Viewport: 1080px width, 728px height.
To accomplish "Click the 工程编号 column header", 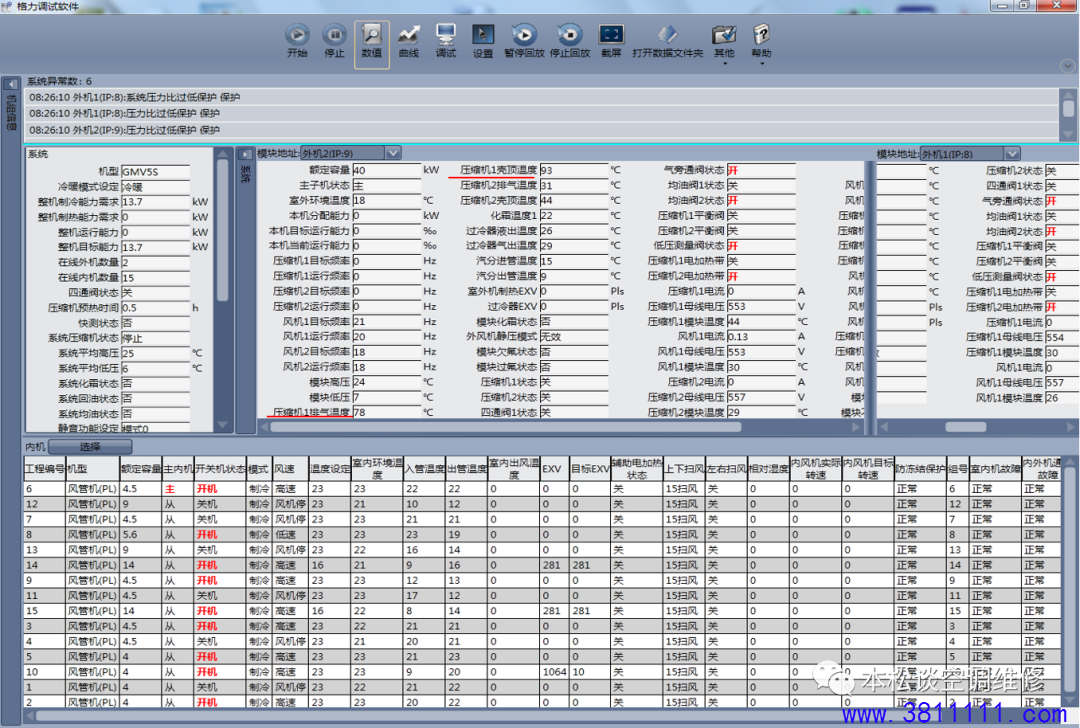I will 44,469.
